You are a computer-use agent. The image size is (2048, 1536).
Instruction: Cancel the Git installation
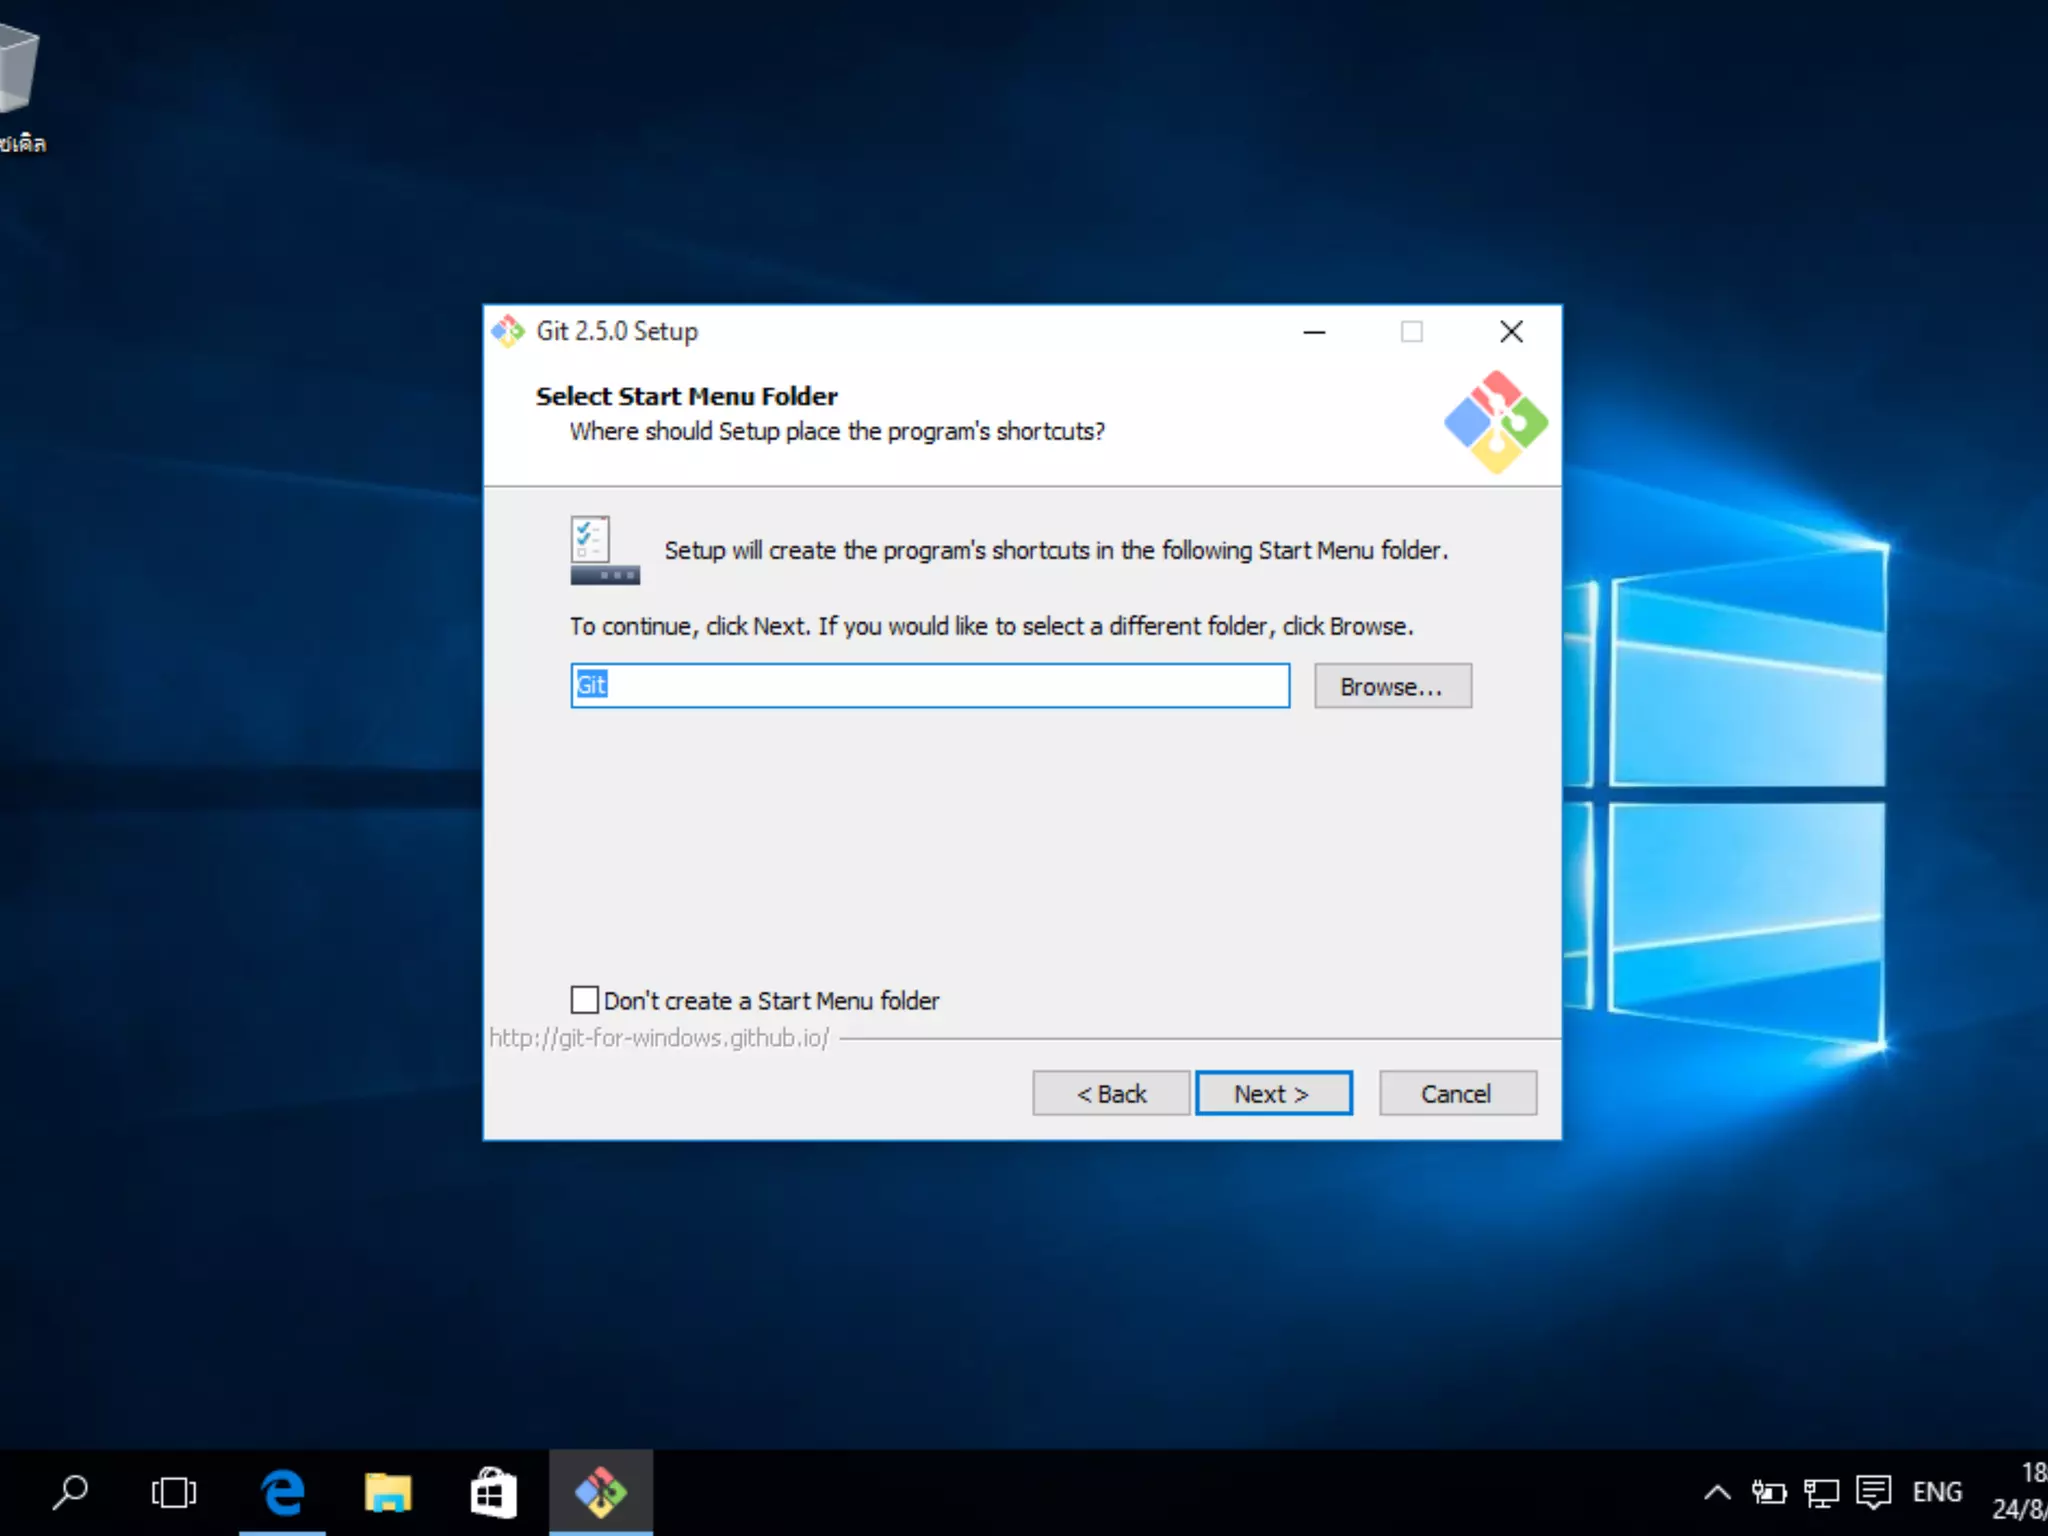[1457, 1093]
